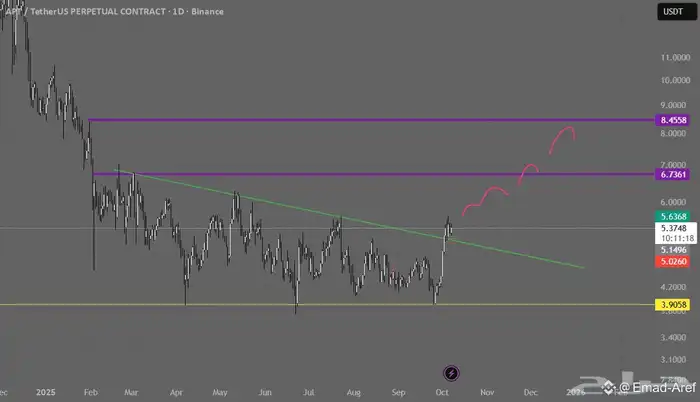Viewport: 700px width, 402px height.
Task: Select the 6.7361 purple price label
Action: pos(671,174)
